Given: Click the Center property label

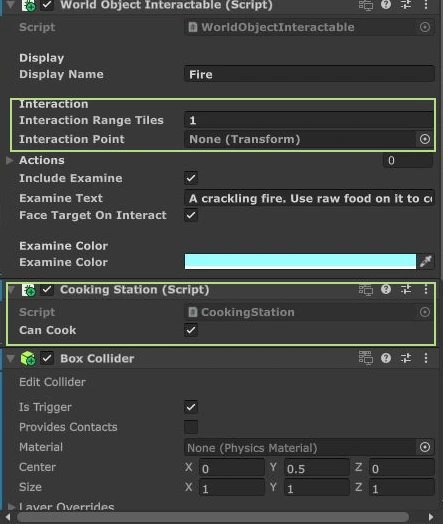Looking at the screenshot, I should pyautogui.click(x=37, y=467).
